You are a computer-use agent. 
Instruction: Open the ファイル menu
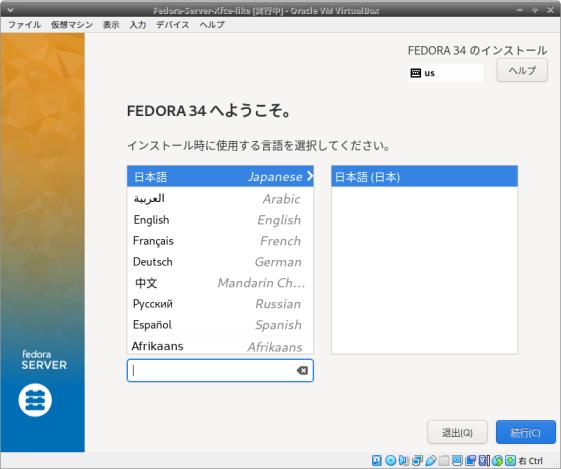coord(25,25)
